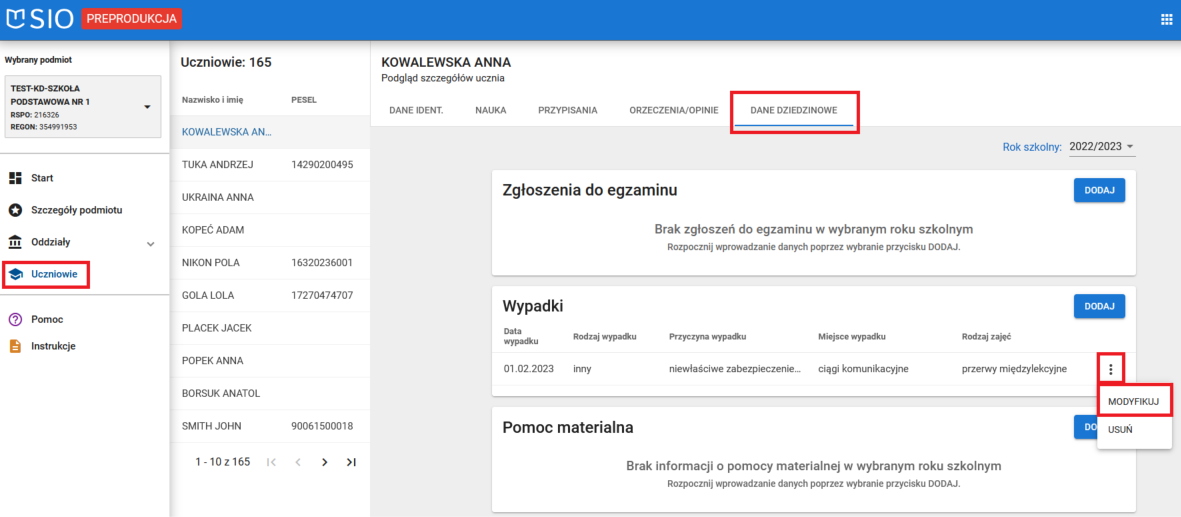Jump to last page of students
This screenshot has height=517, width=1181.
point(351,462)
